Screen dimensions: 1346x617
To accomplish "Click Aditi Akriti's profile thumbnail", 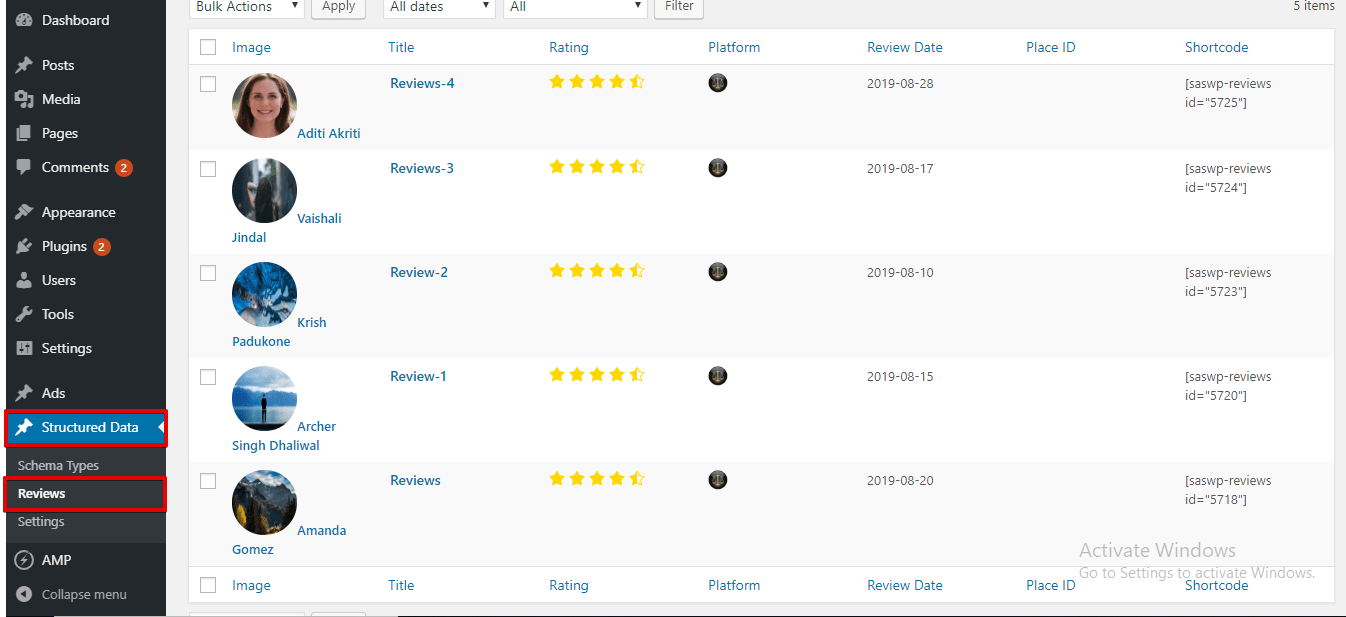I will coord(264,104).
